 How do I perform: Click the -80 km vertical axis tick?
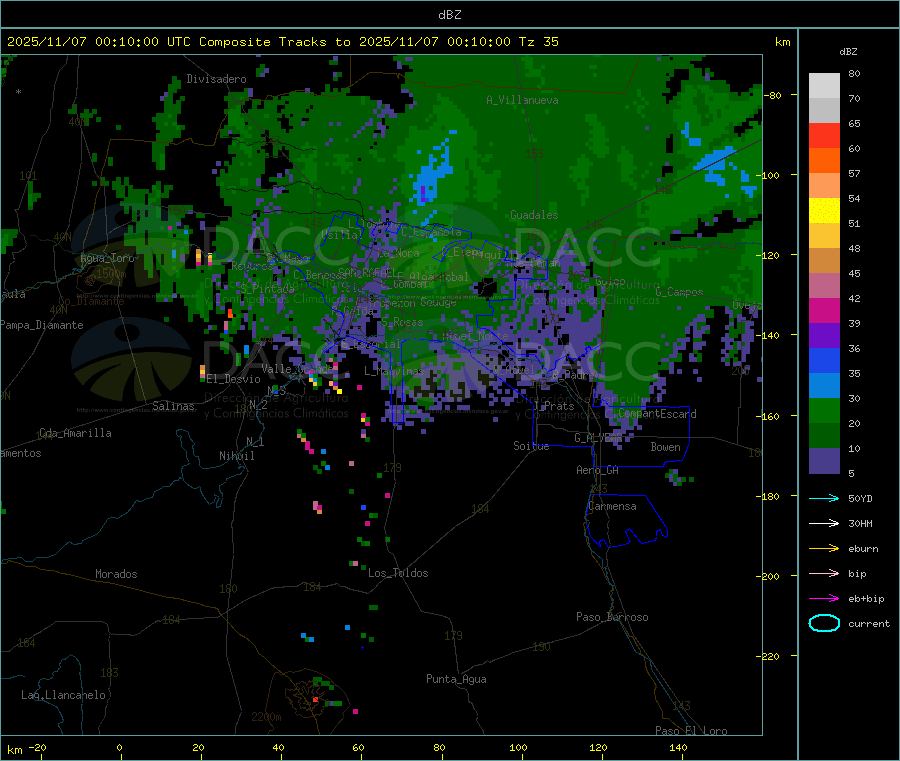pyautogui.click(x=772, y=95)
